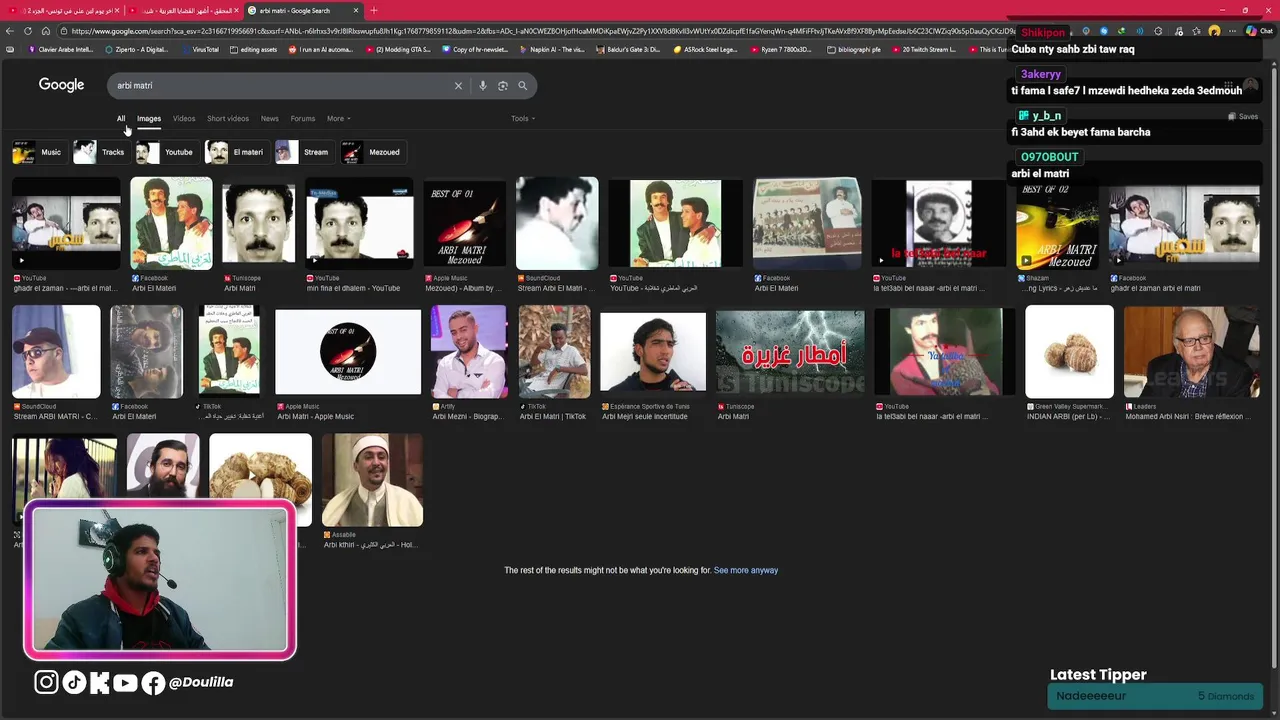This screenshot has height=720, width=1280.
Task: Filter images by the Tracks chip
Action: coord(100,152)
